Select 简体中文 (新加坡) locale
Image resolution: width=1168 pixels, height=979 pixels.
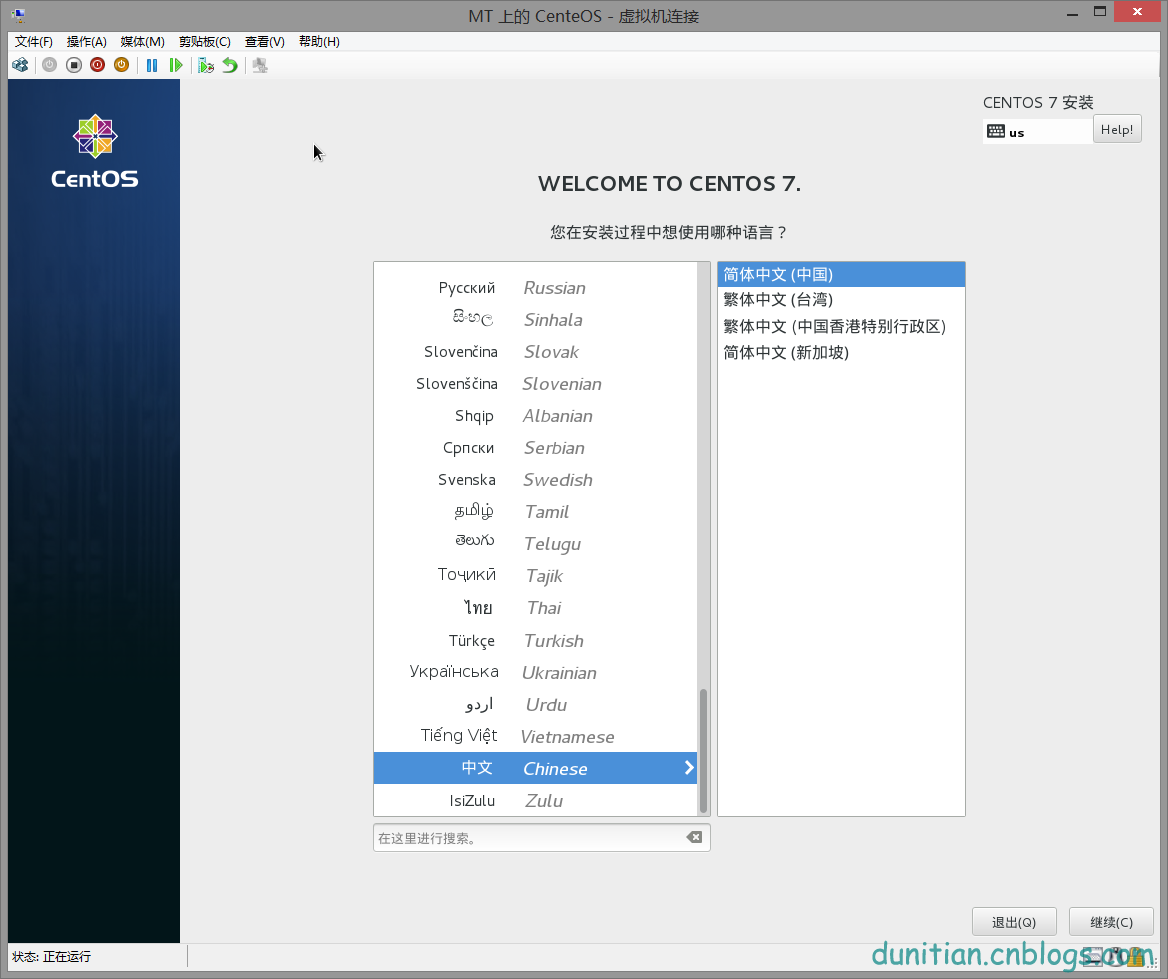coord(841,352)
